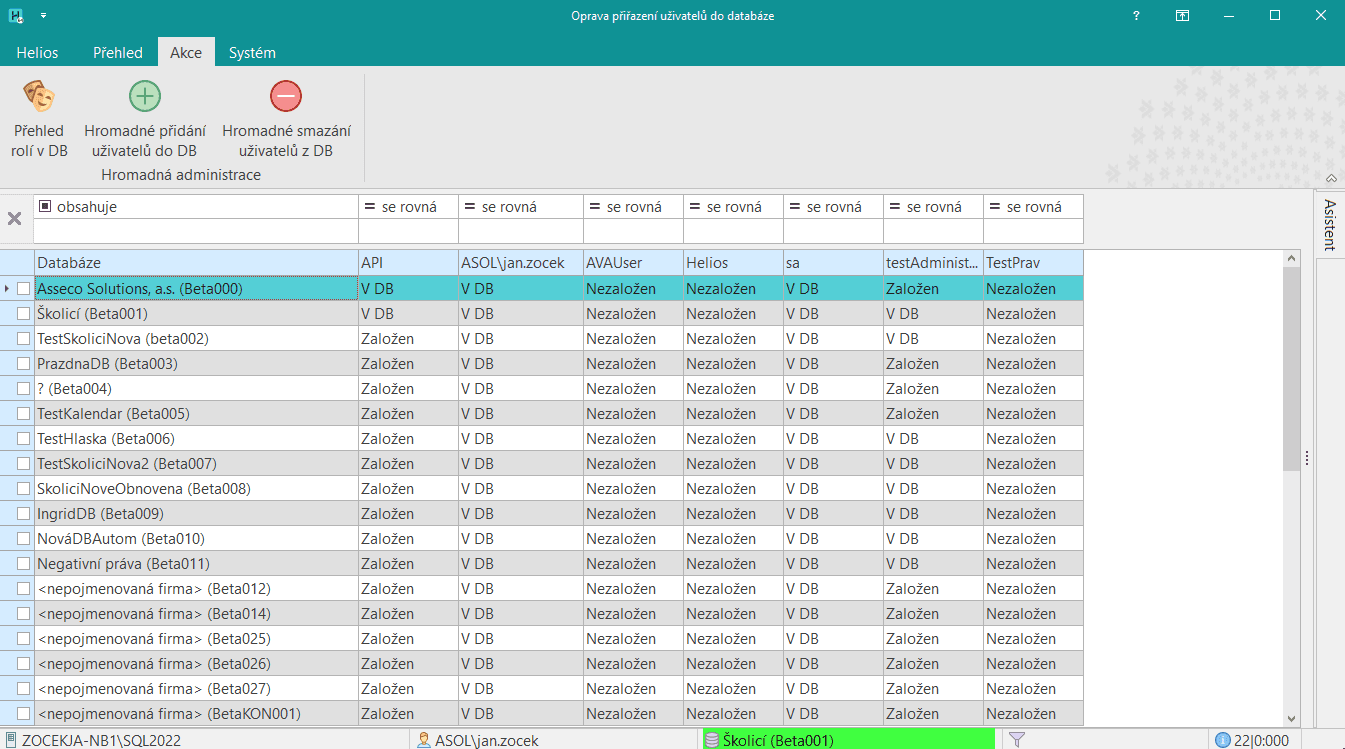Open the Systém tab

(x=252, y=52)
